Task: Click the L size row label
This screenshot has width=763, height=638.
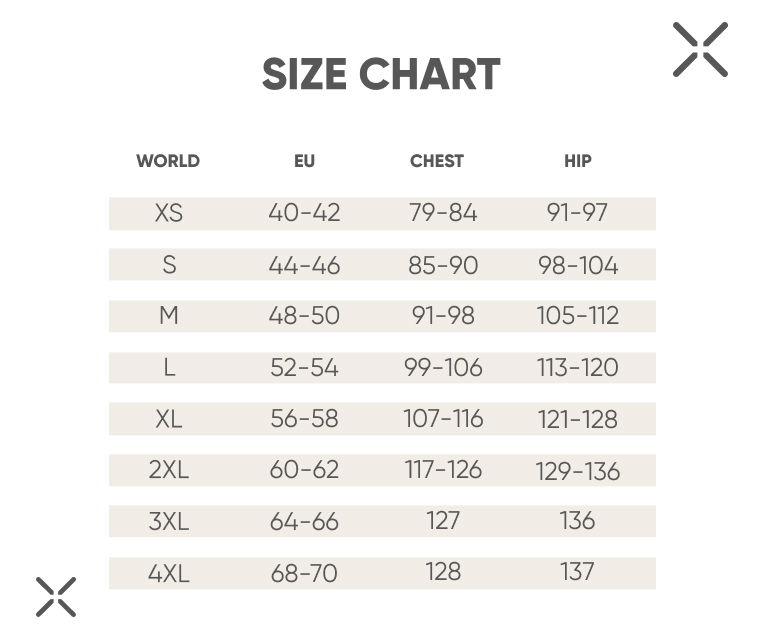Action: (x=169, y=367)
